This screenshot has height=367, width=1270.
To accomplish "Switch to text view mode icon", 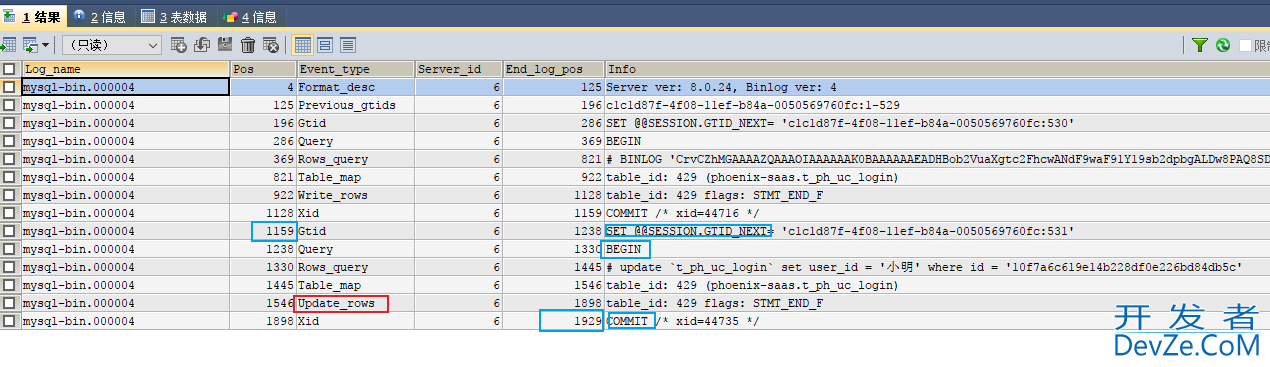I will coord(348,45).
